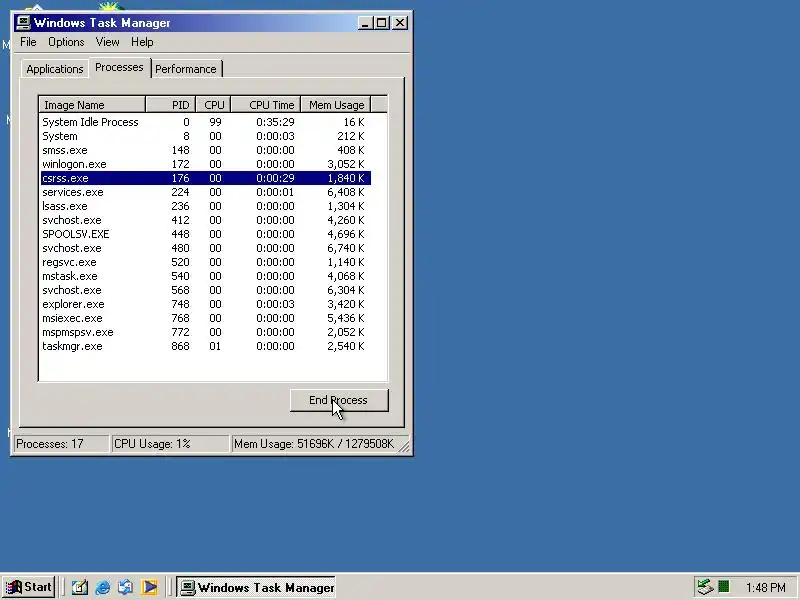The width and height of the screenshot is (800, 600).
Task: Select the highlighted csrss.exe row
Action: coord(206,178)
